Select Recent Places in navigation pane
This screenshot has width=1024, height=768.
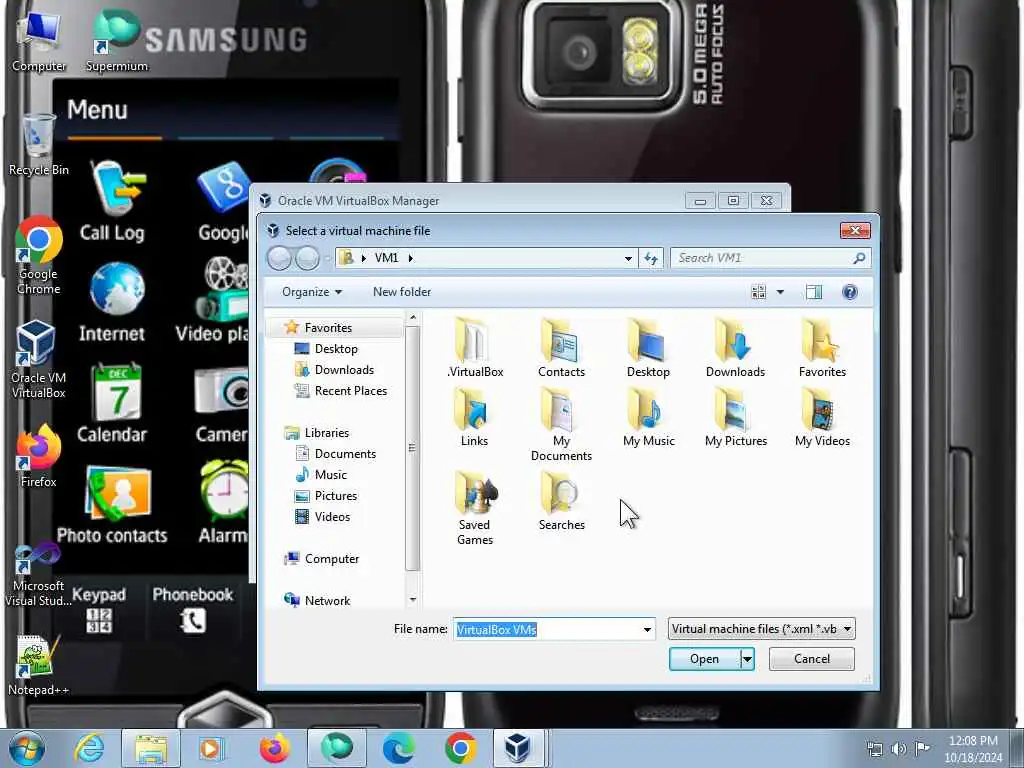351,391
